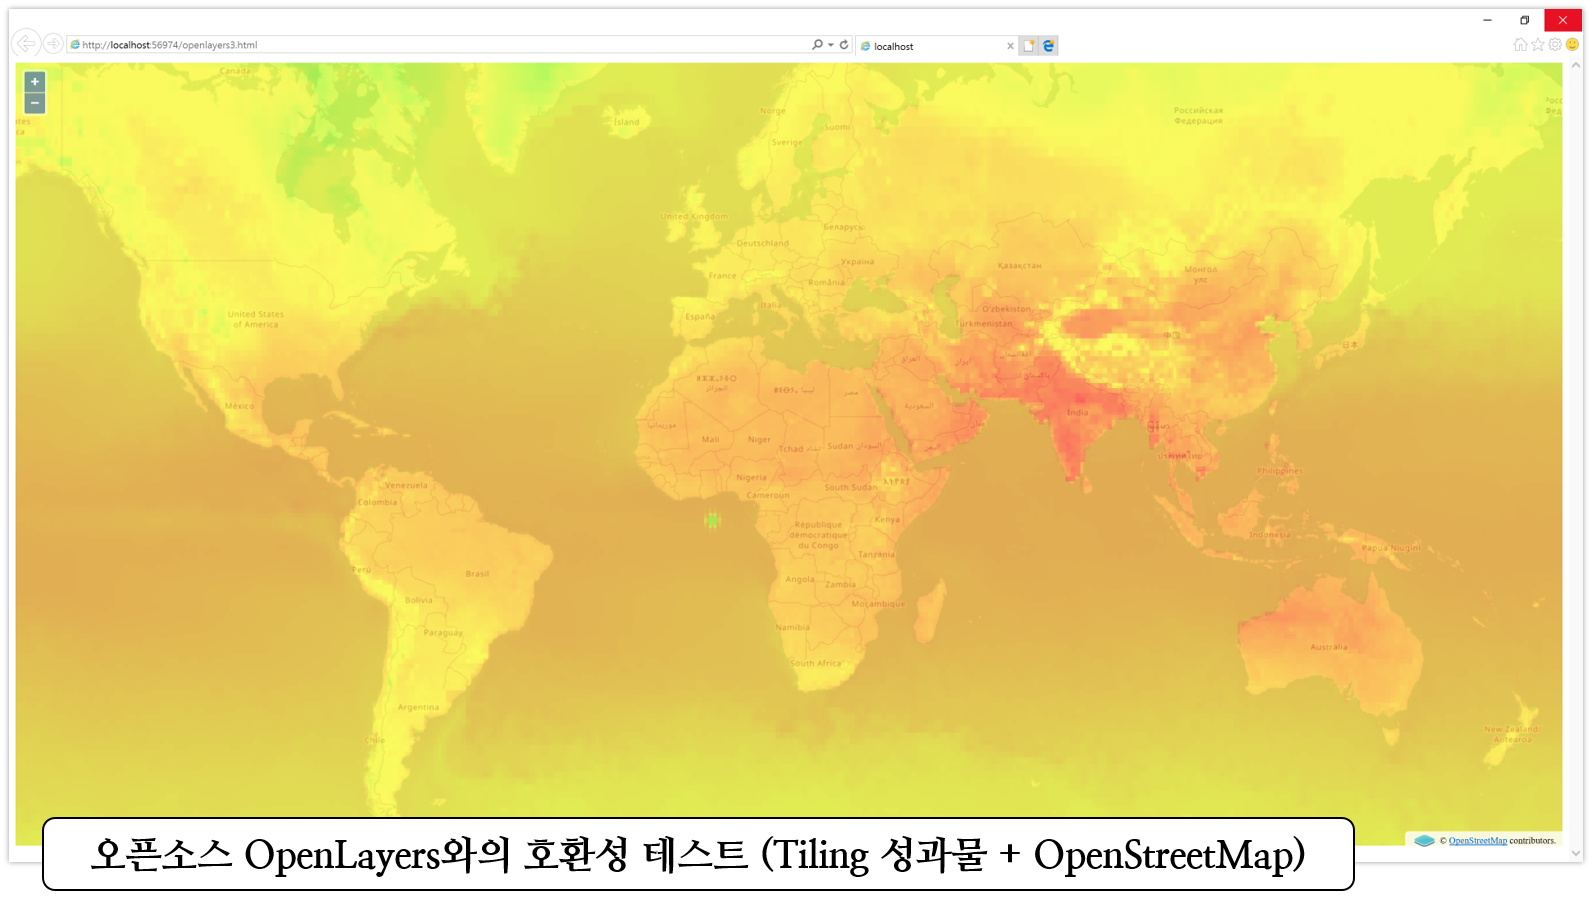Click the Indonesia label on map
The width and height of the screenshot is (1592, 900).
point(1270,534)
